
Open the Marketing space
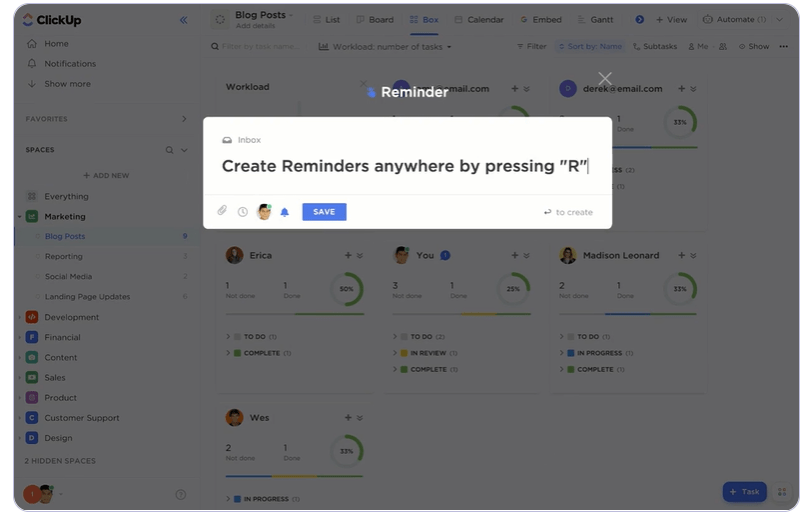pyautogui.click(x=65, y=216)
